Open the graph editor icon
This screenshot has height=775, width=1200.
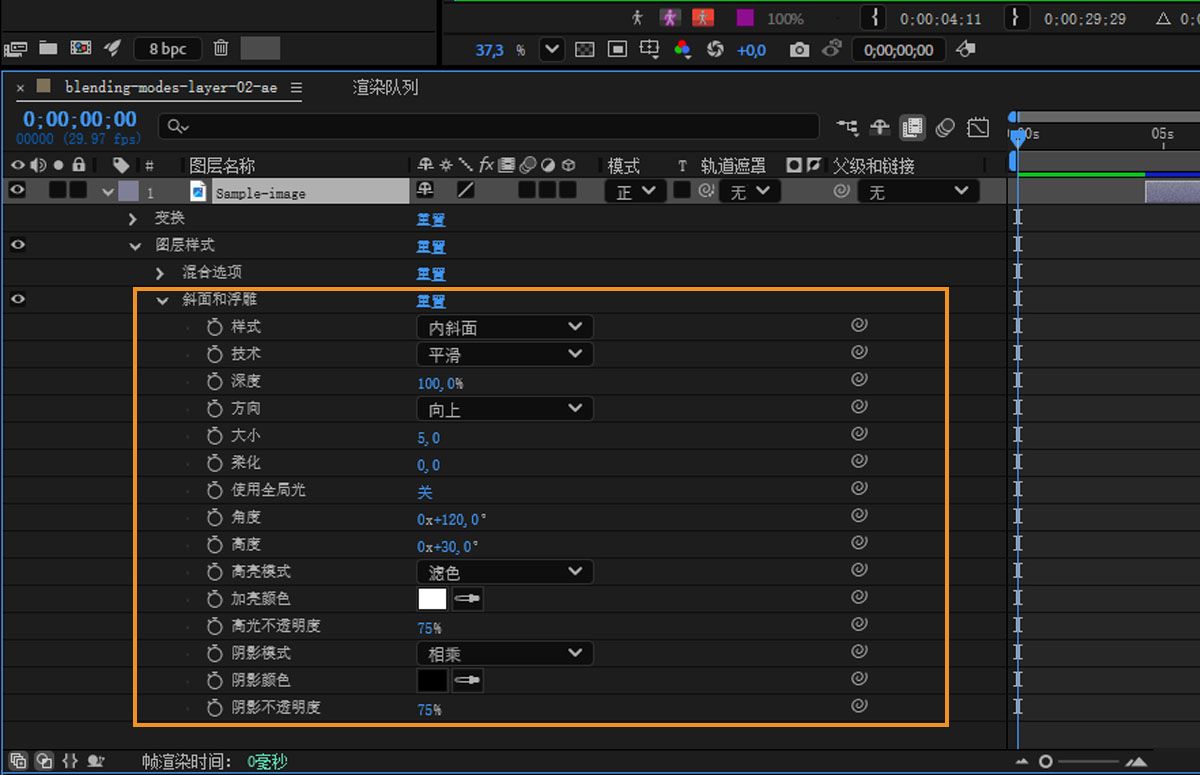click(978, 127)
